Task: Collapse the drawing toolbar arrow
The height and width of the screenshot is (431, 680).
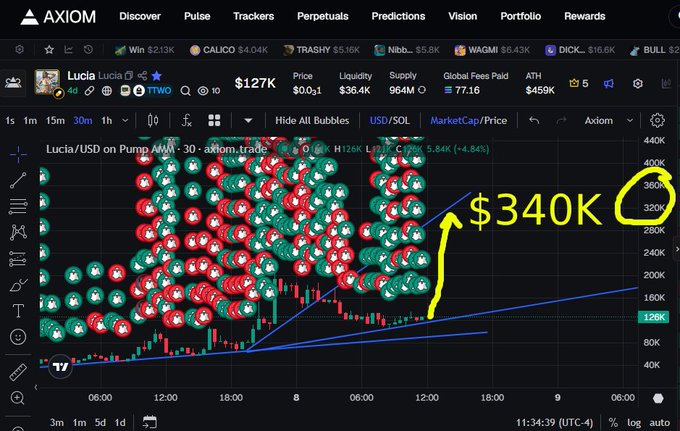Action: pyautogui.click(x=36, y=387)
